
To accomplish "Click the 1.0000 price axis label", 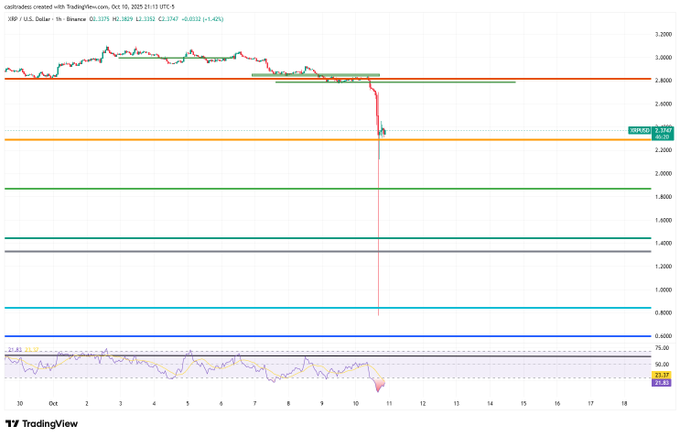I will (x=662, y=290).
